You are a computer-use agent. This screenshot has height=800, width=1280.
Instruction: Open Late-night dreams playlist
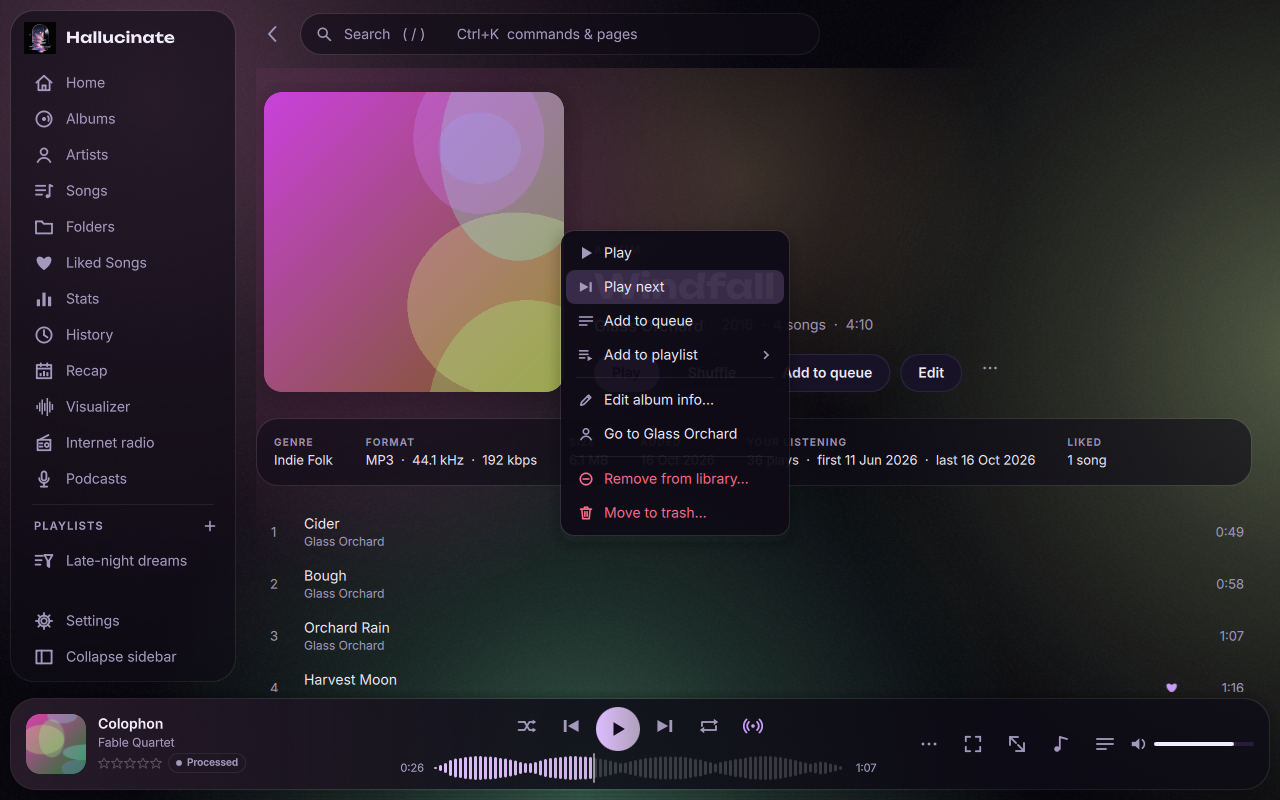(x=123, y=561)
